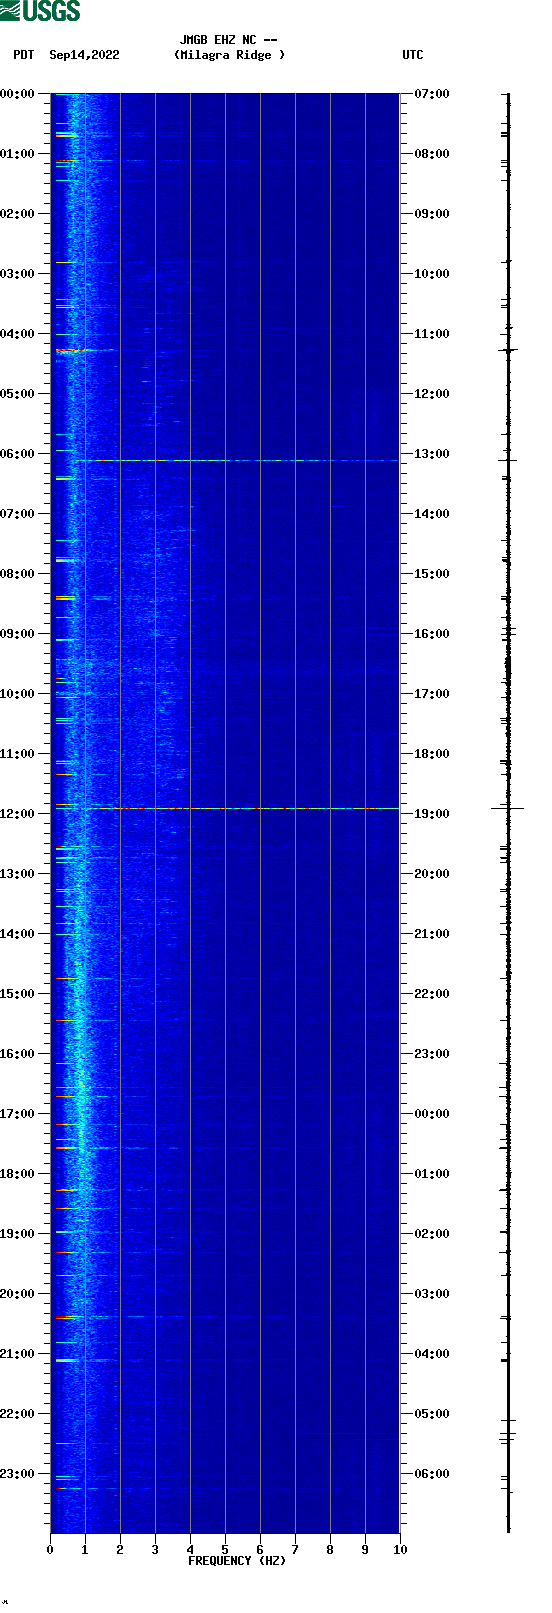Click the 'Sep14,2022' date label
This screenshot has height=1613, width=552.
point(84,55)
